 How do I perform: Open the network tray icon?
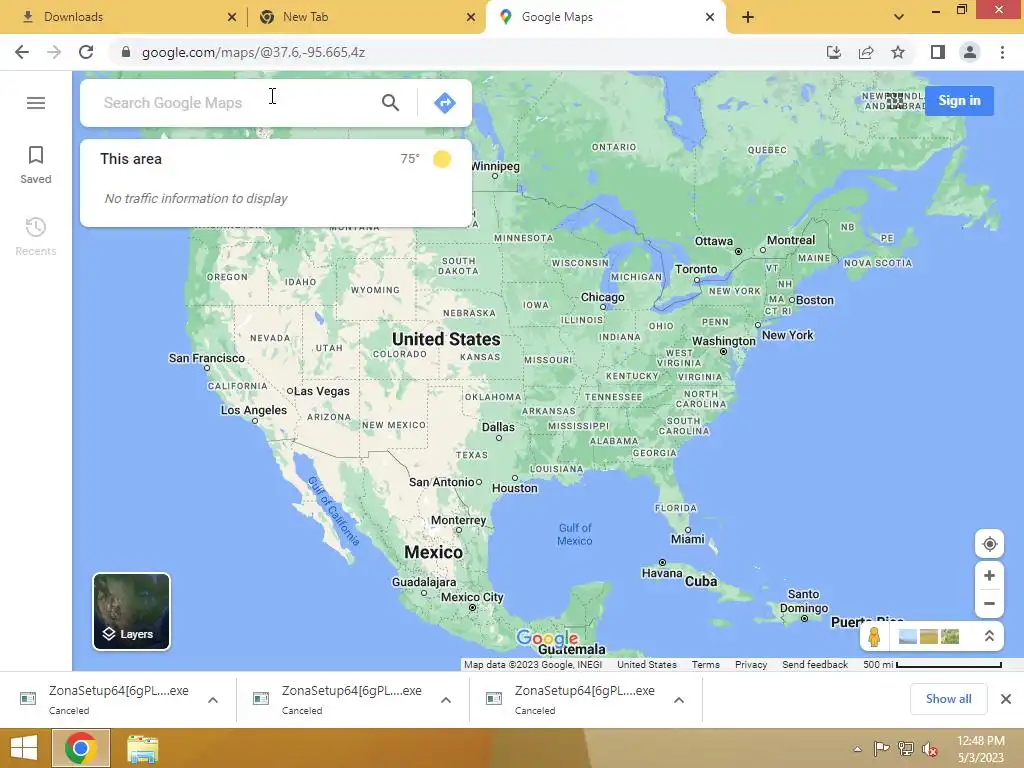tap(906, 749)
